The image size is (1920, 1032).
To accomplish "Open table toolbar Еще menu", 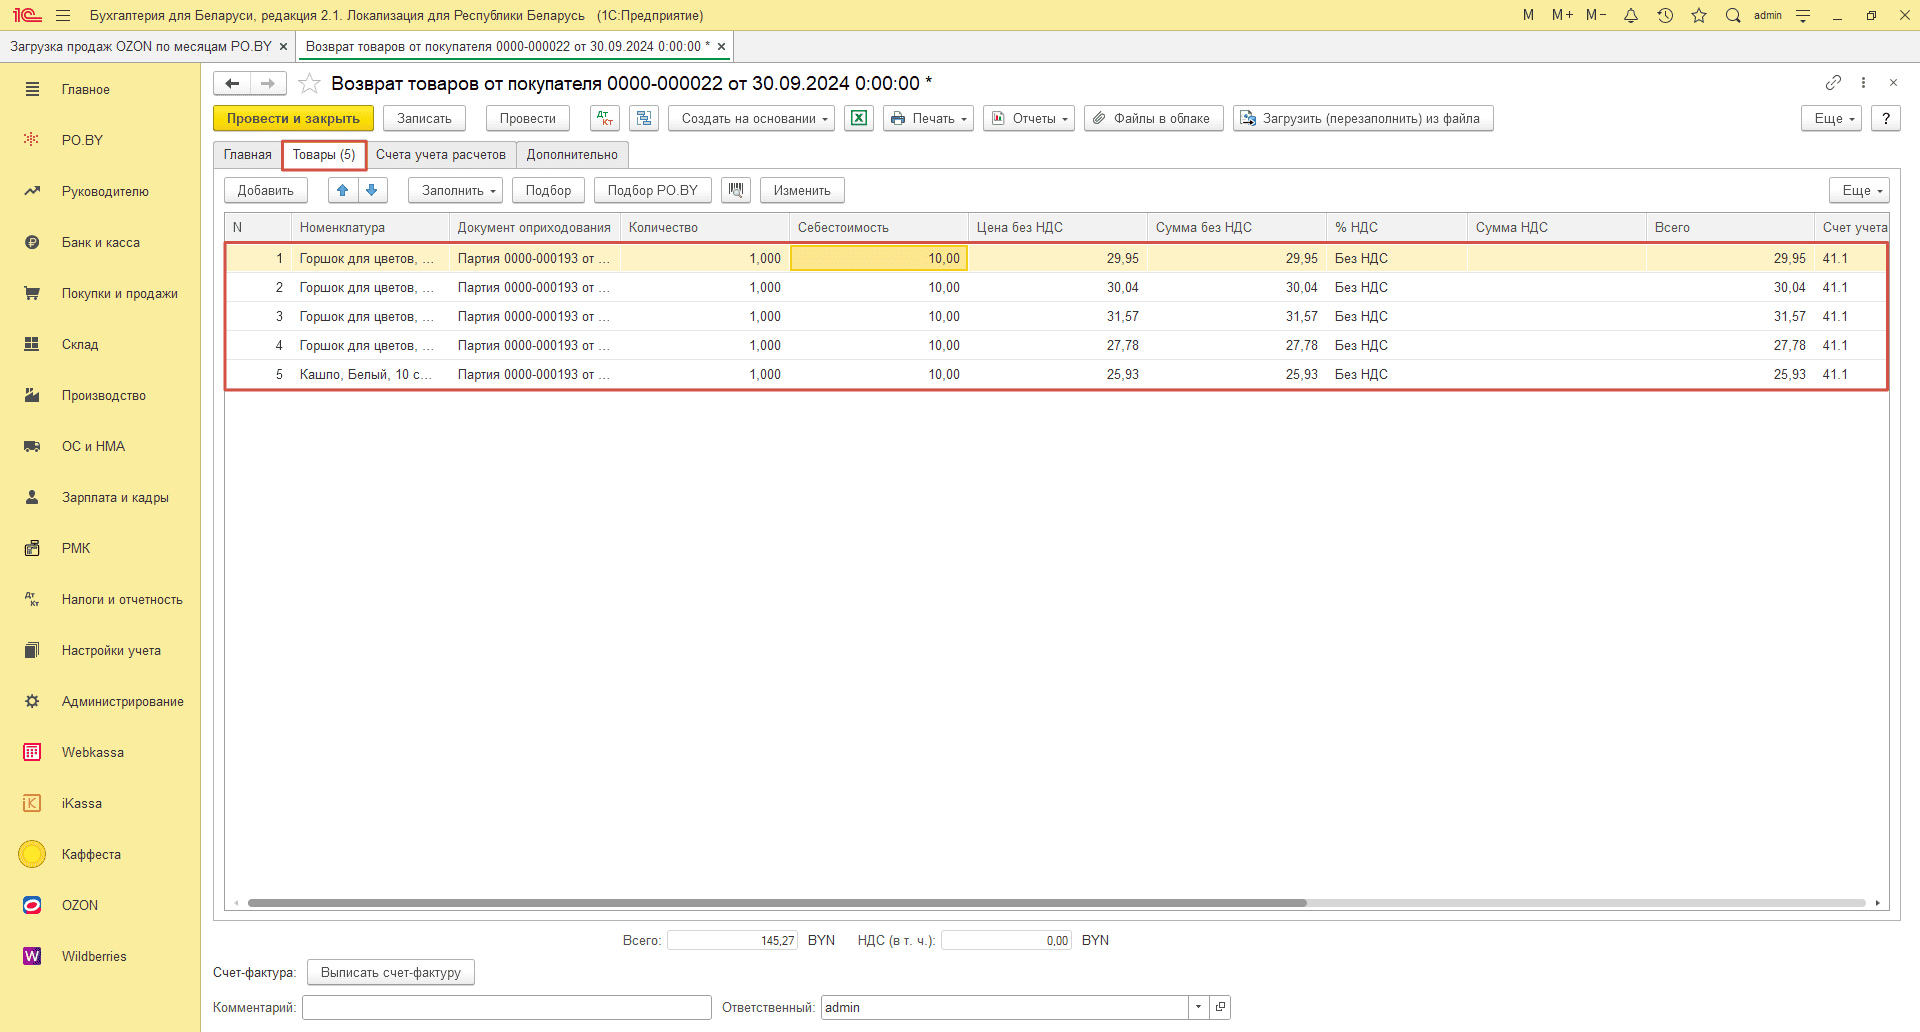I will click(x=1860, y=190).
